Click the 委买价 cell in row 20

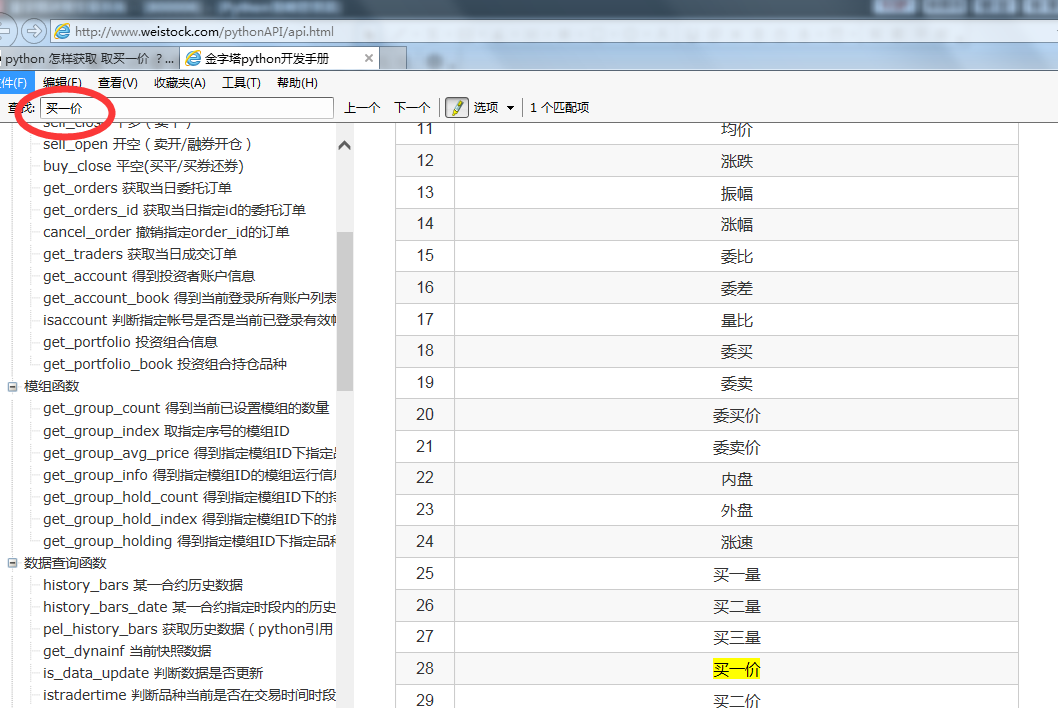(x=736, y=415)
